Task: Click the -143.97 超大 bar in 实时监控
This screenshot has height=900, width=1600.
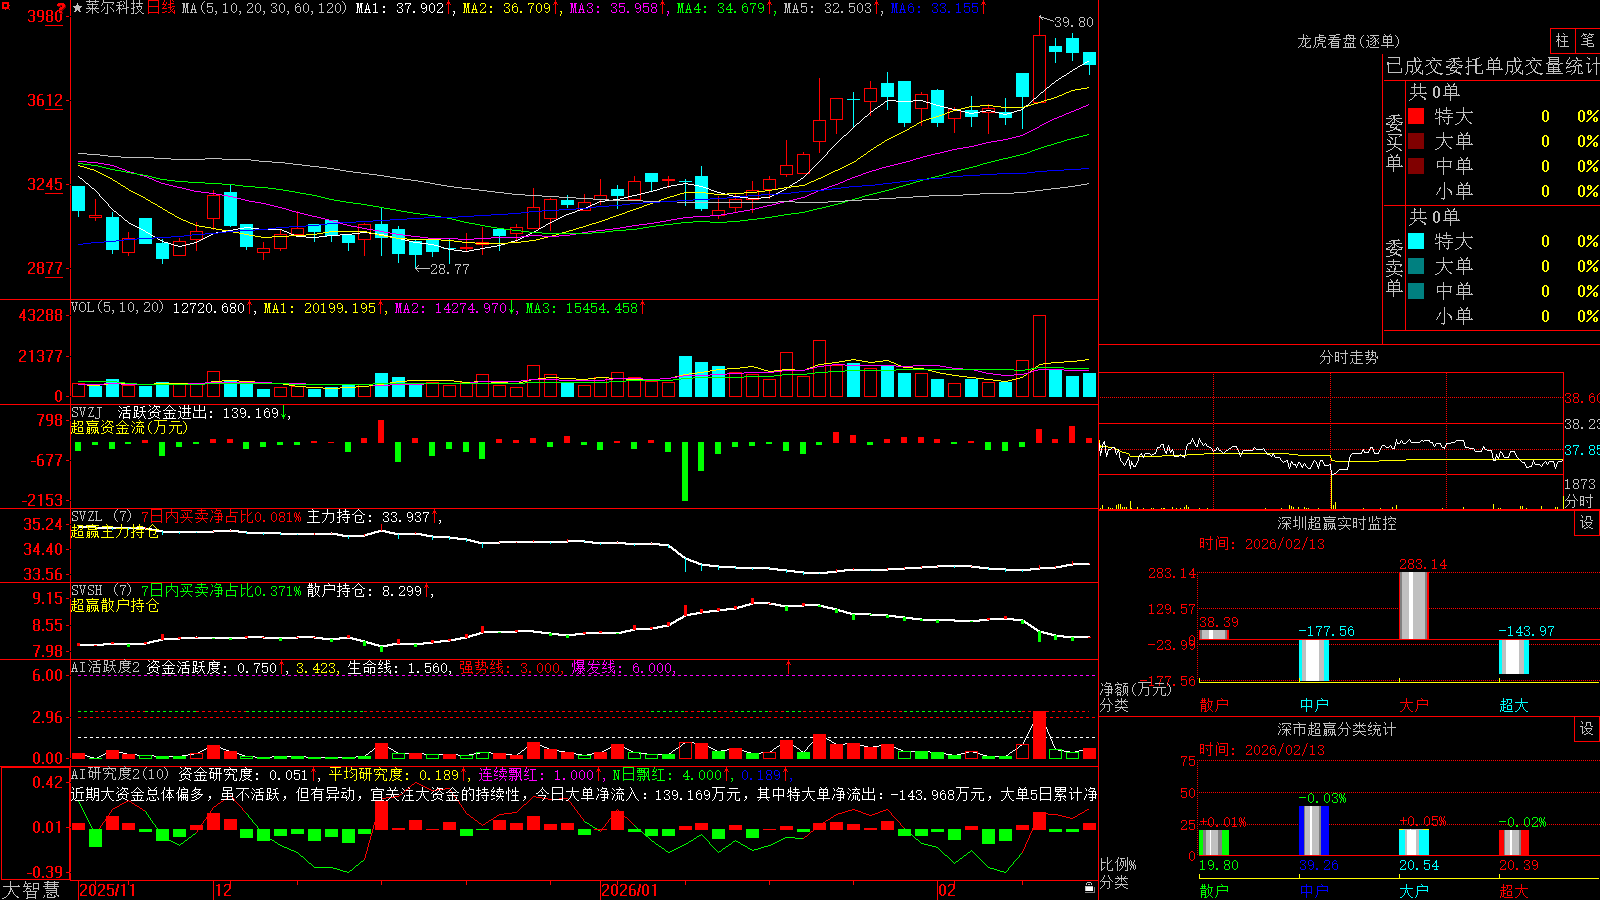Action: pyautogui.click(x=1513, y=657)
